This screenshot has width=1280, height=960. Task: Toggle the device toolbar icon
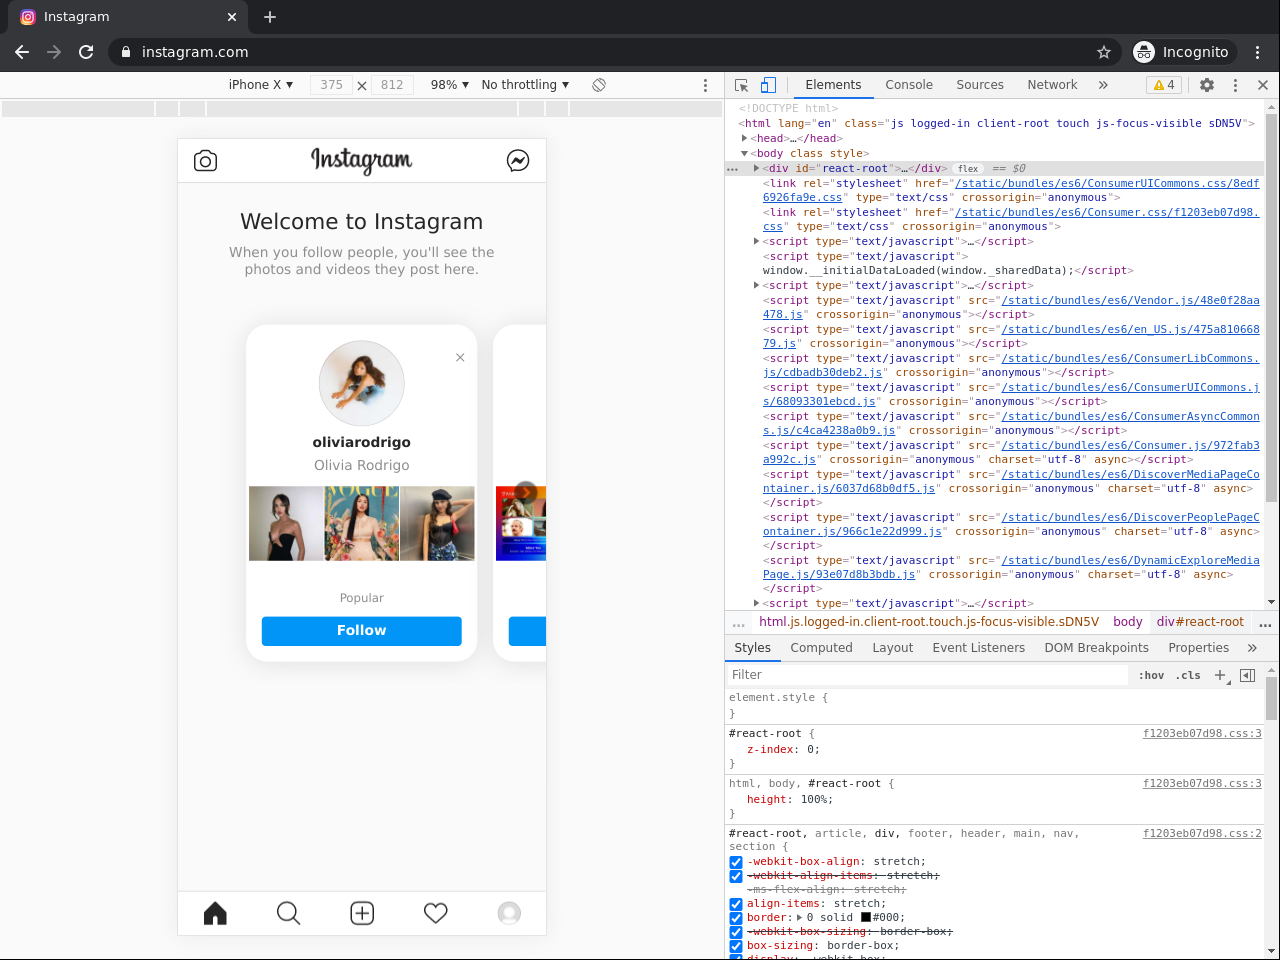click(x=768, y=85)
